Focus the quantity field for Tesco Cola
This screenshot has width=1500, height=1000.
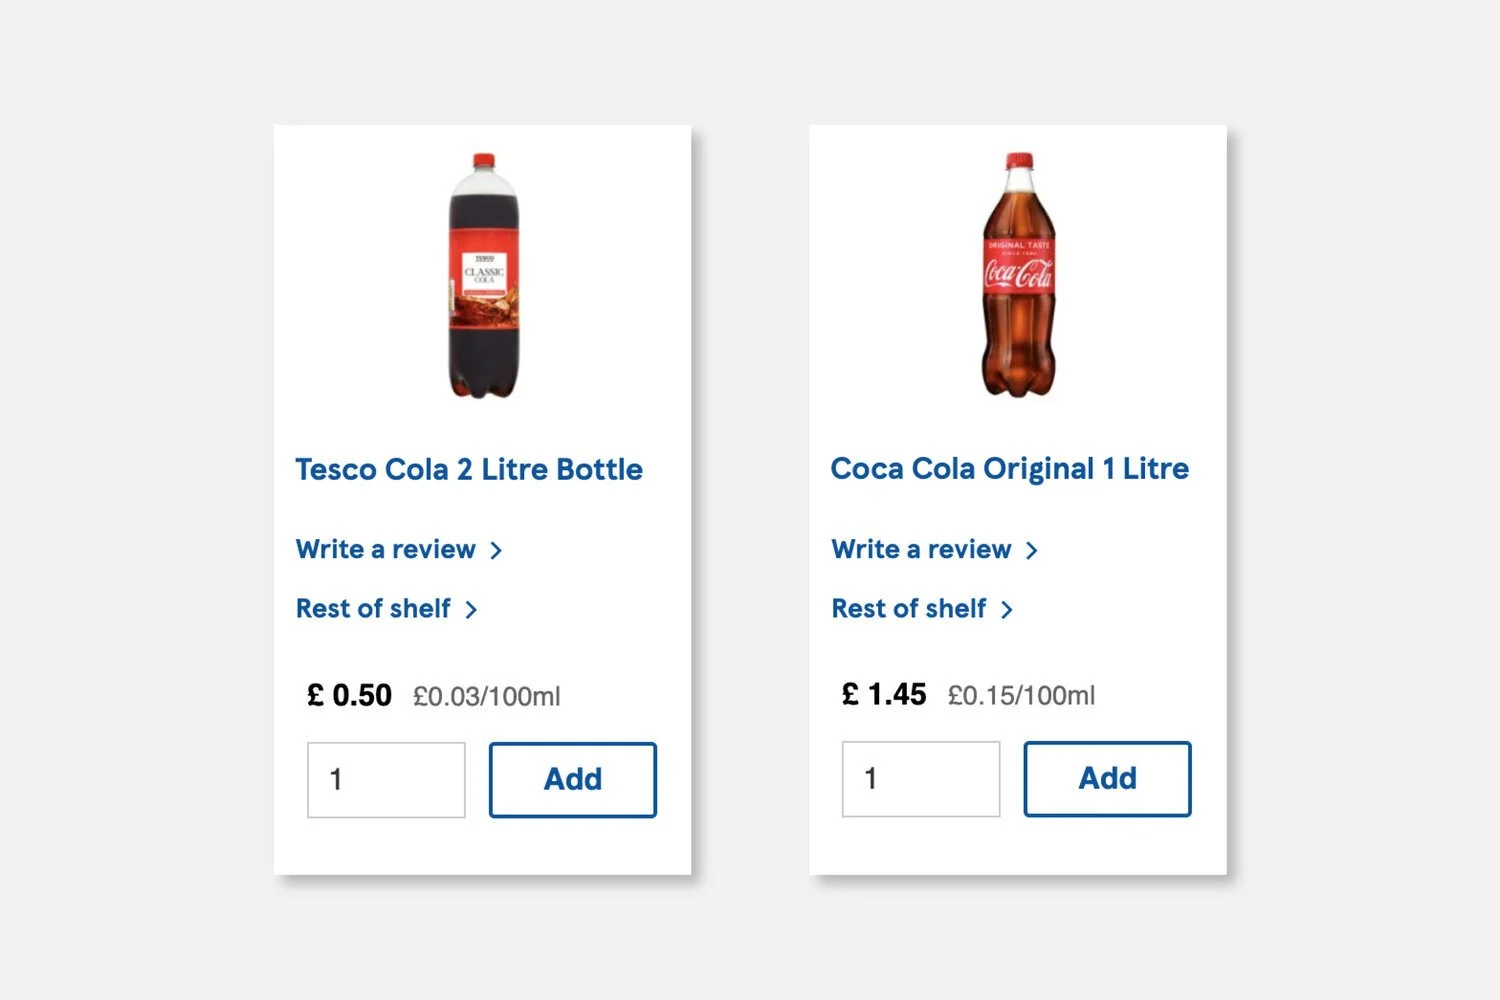coord(386,780)
